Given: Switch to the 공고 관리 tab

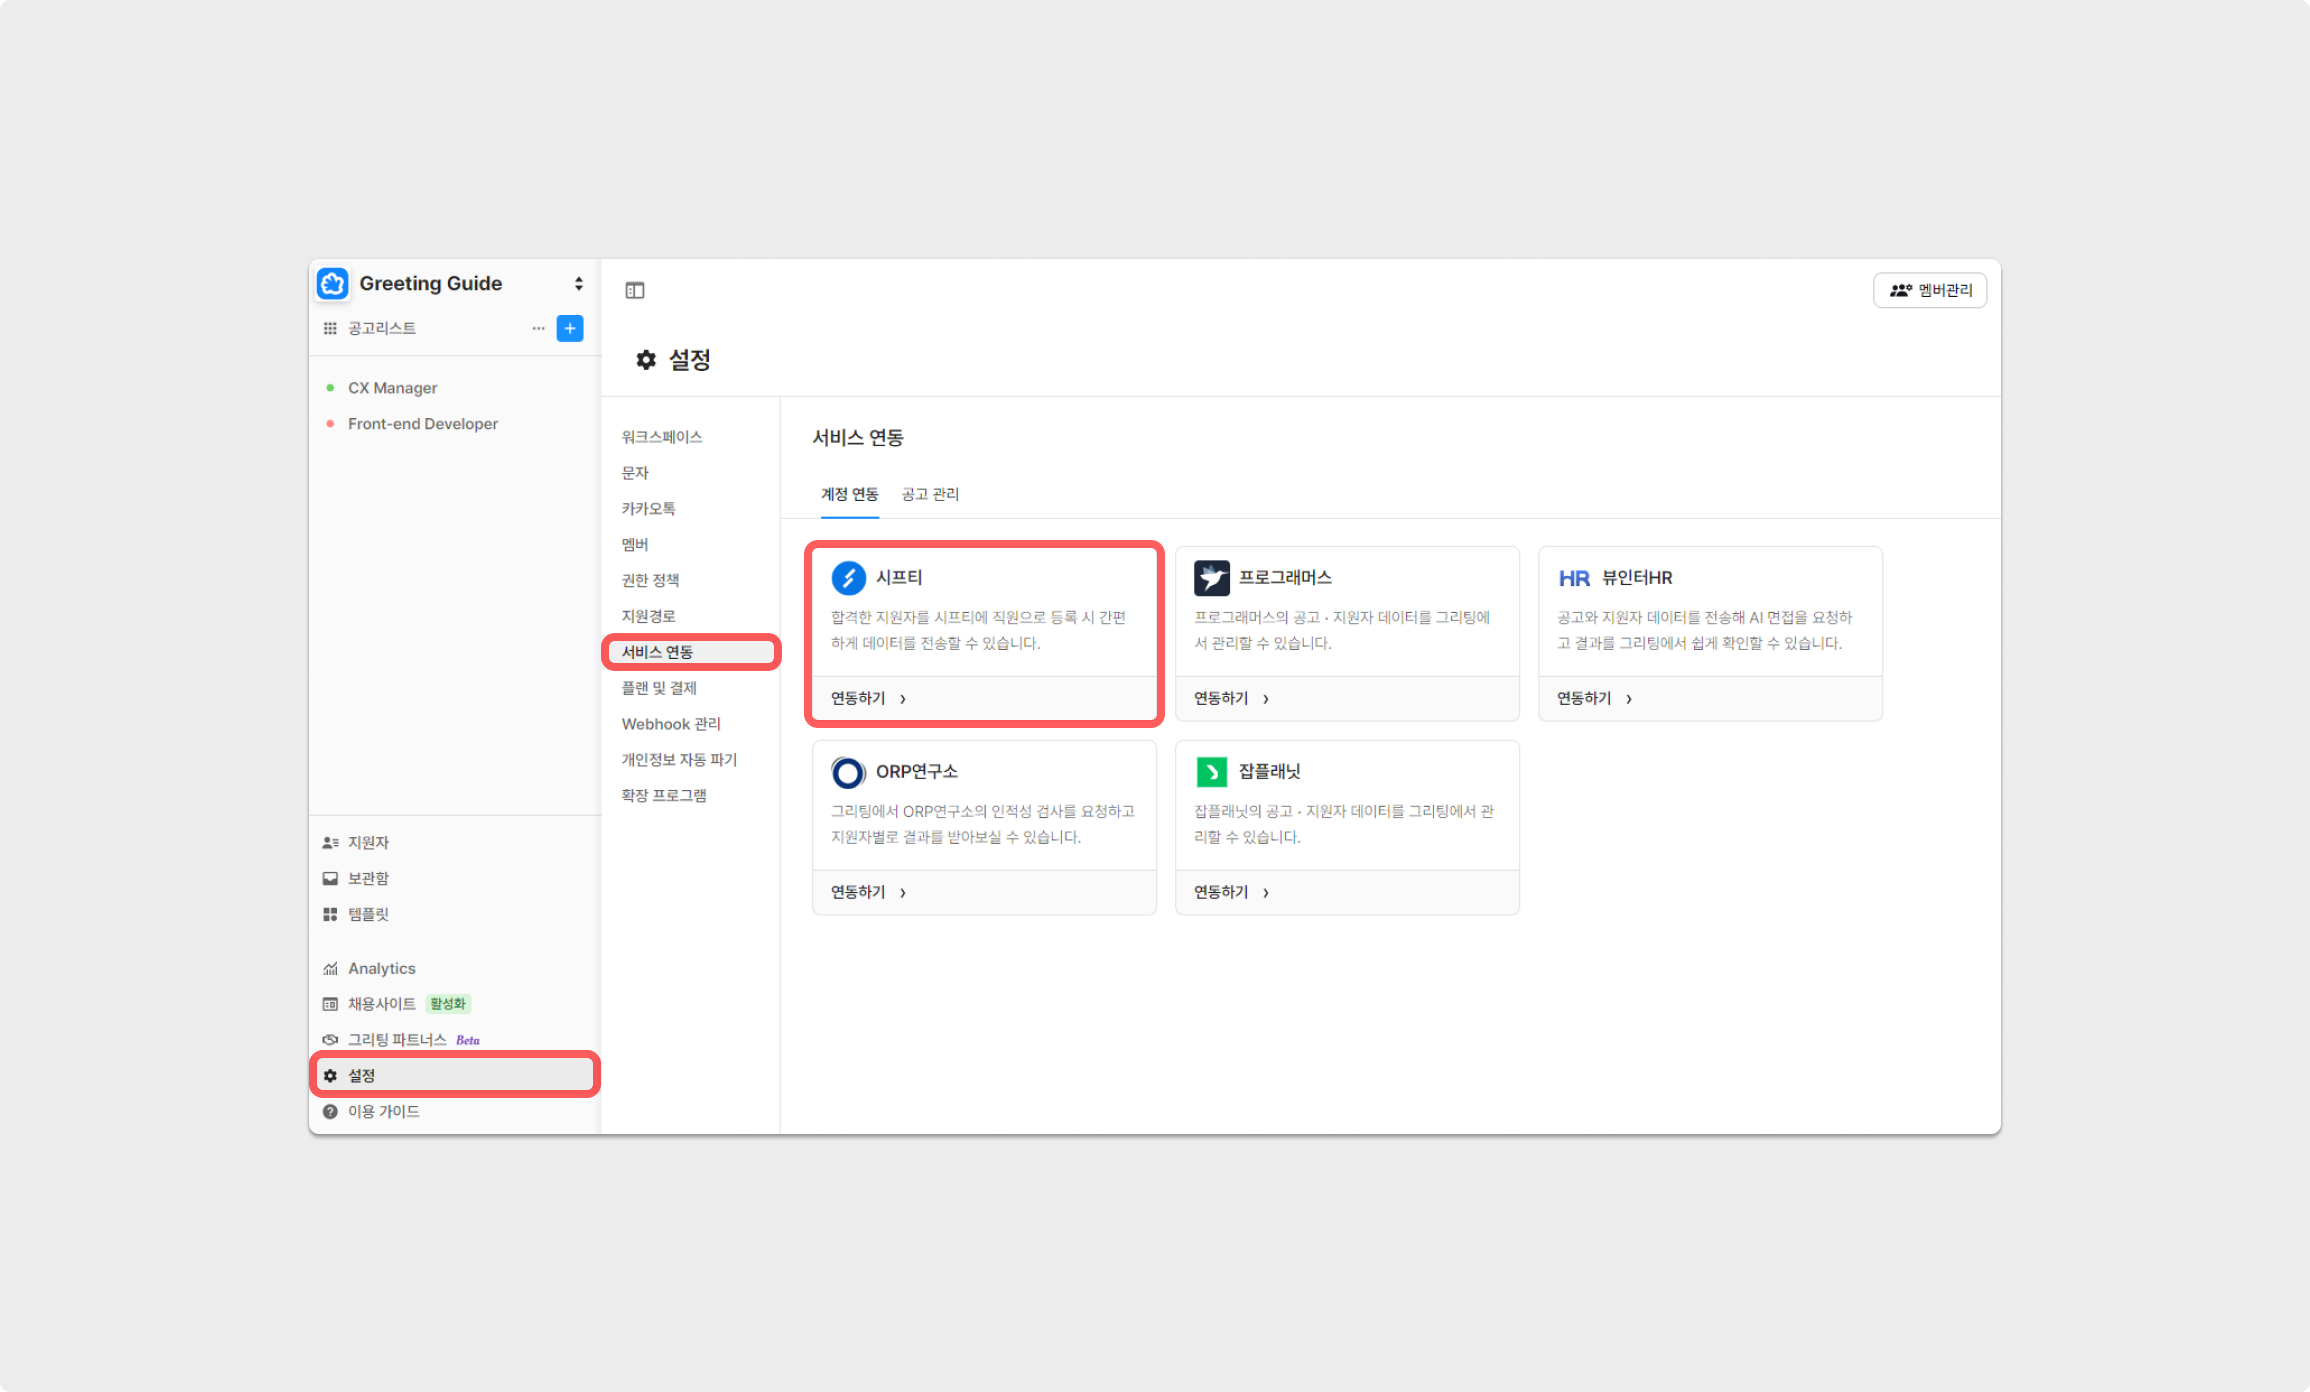Looking at the screenshot, I should (930, 494).
